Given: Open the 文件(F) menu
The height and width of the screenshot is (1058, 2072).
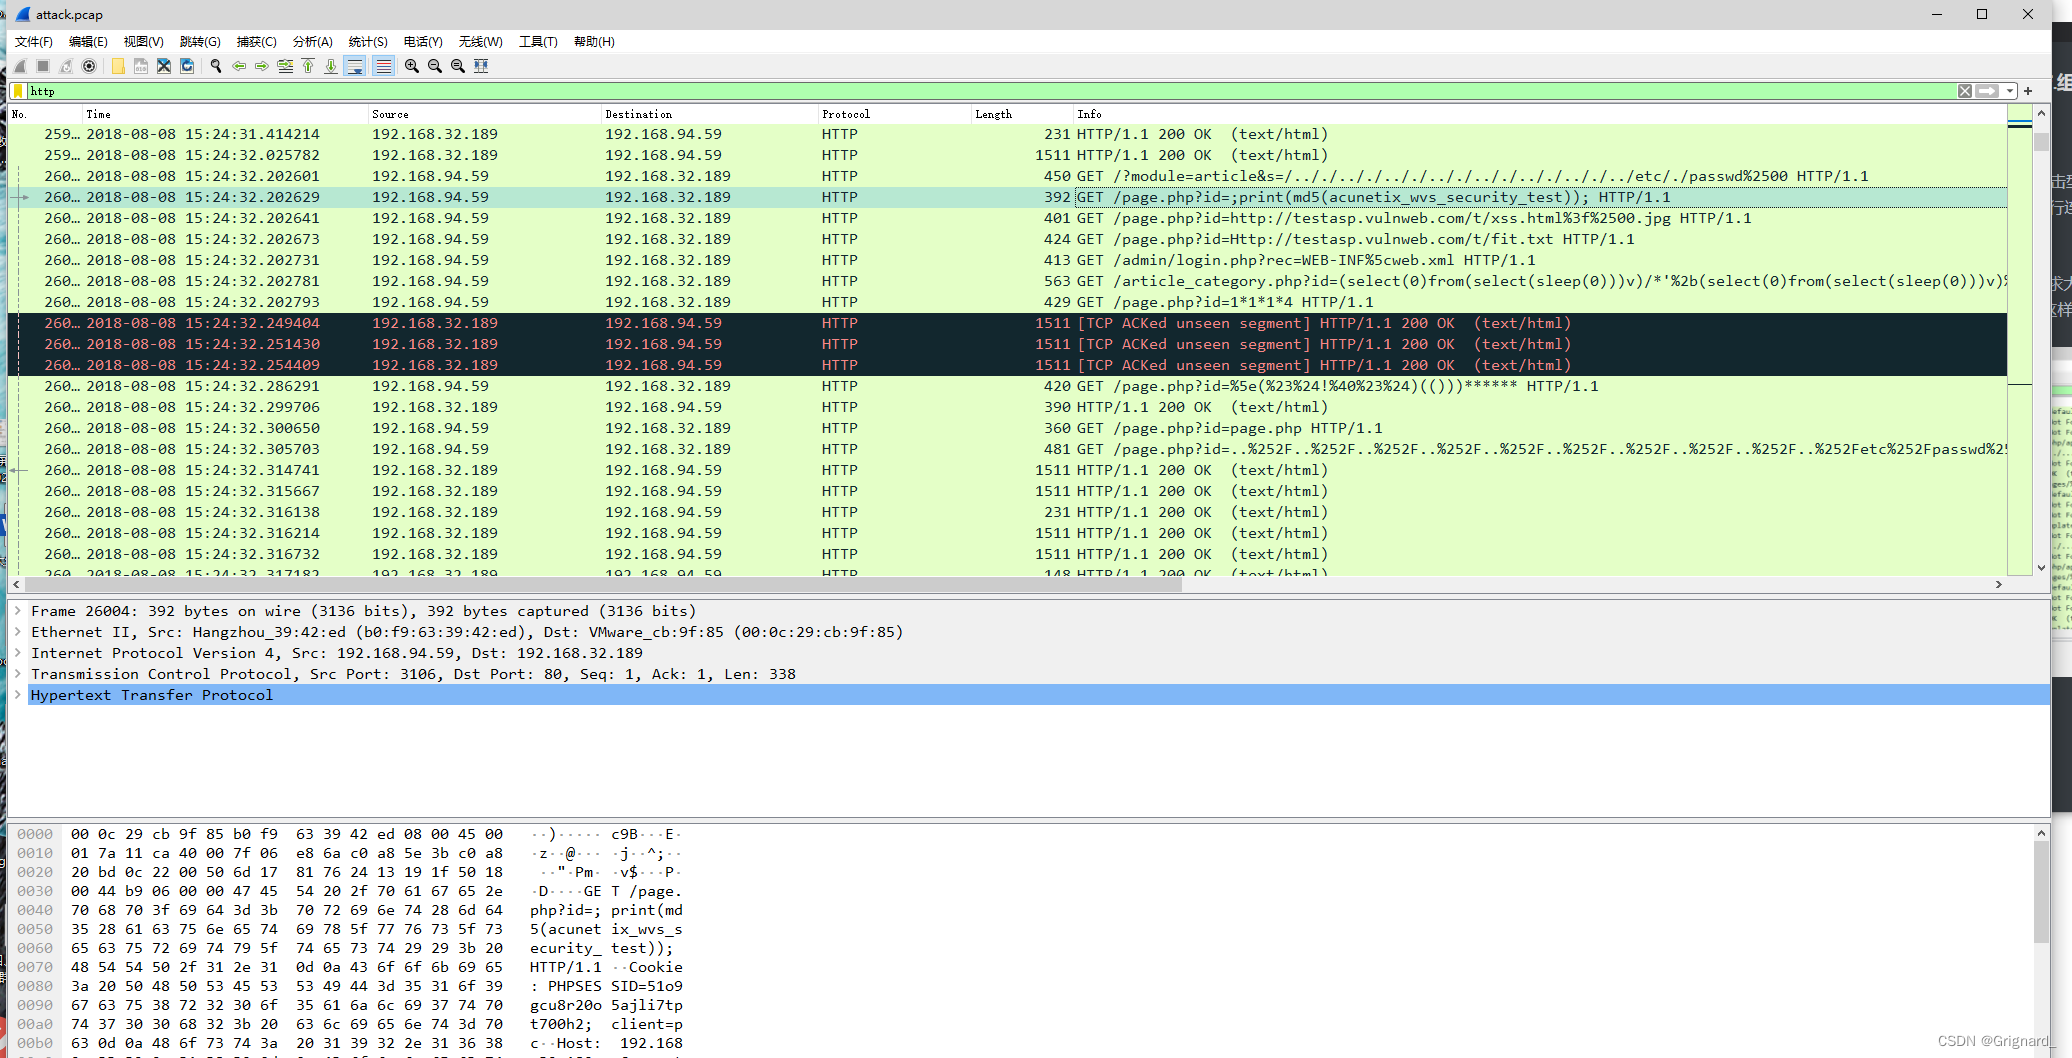Looking at the screenshot, I should tap(34, 42).
